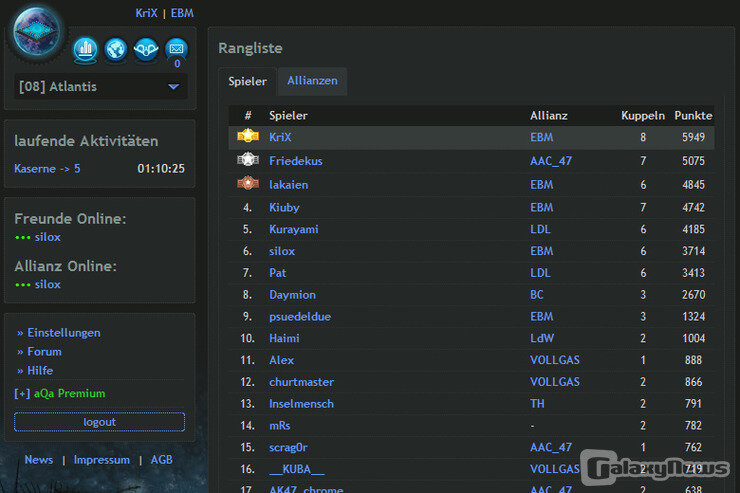Click the city buildings overview icon
The image size is (740, 493).
pyautogui.click(x=86, y=48)
